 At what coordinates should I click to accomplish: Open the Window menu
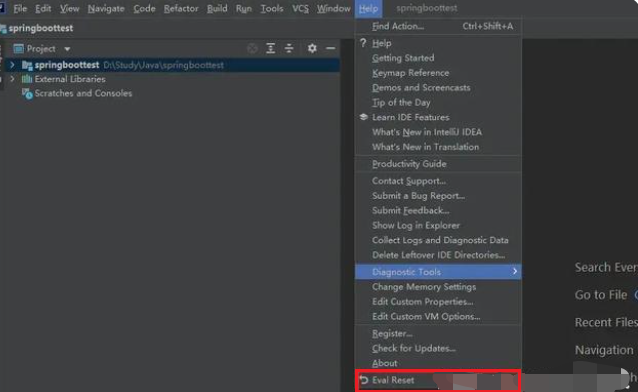pyautogui.click(x=333, y=9)
